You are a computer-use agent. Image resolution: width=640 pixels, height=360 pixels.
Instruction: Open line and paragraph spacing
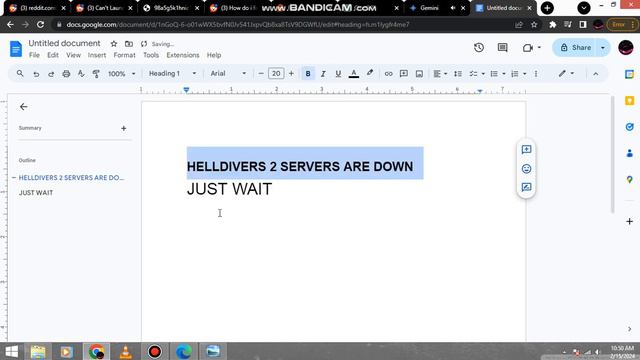click(x=458, y=74)
